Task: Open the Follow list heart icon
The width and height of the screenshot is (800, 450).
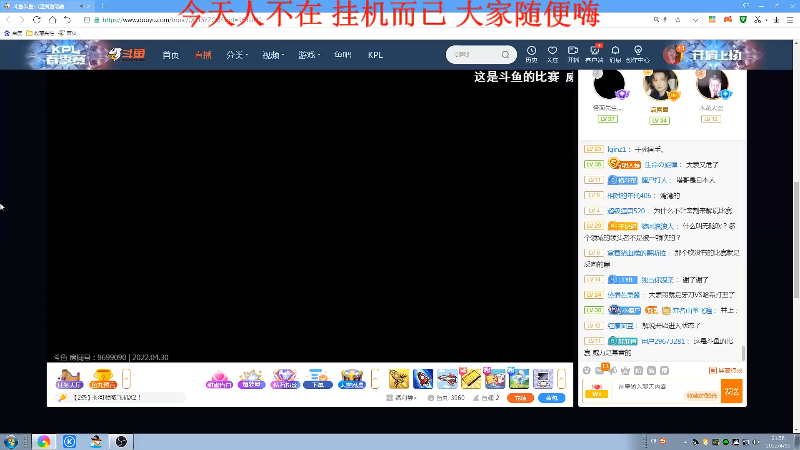Action: (552, 54)
